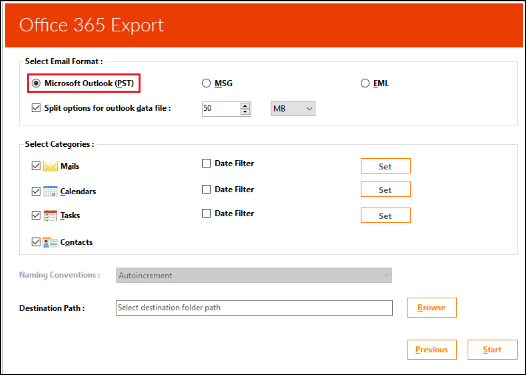Image resolution: width=526 pixels, height=375 pixels.
Task: Uncheck the Contacts category checkbox
Action: (x=36, y=242)
